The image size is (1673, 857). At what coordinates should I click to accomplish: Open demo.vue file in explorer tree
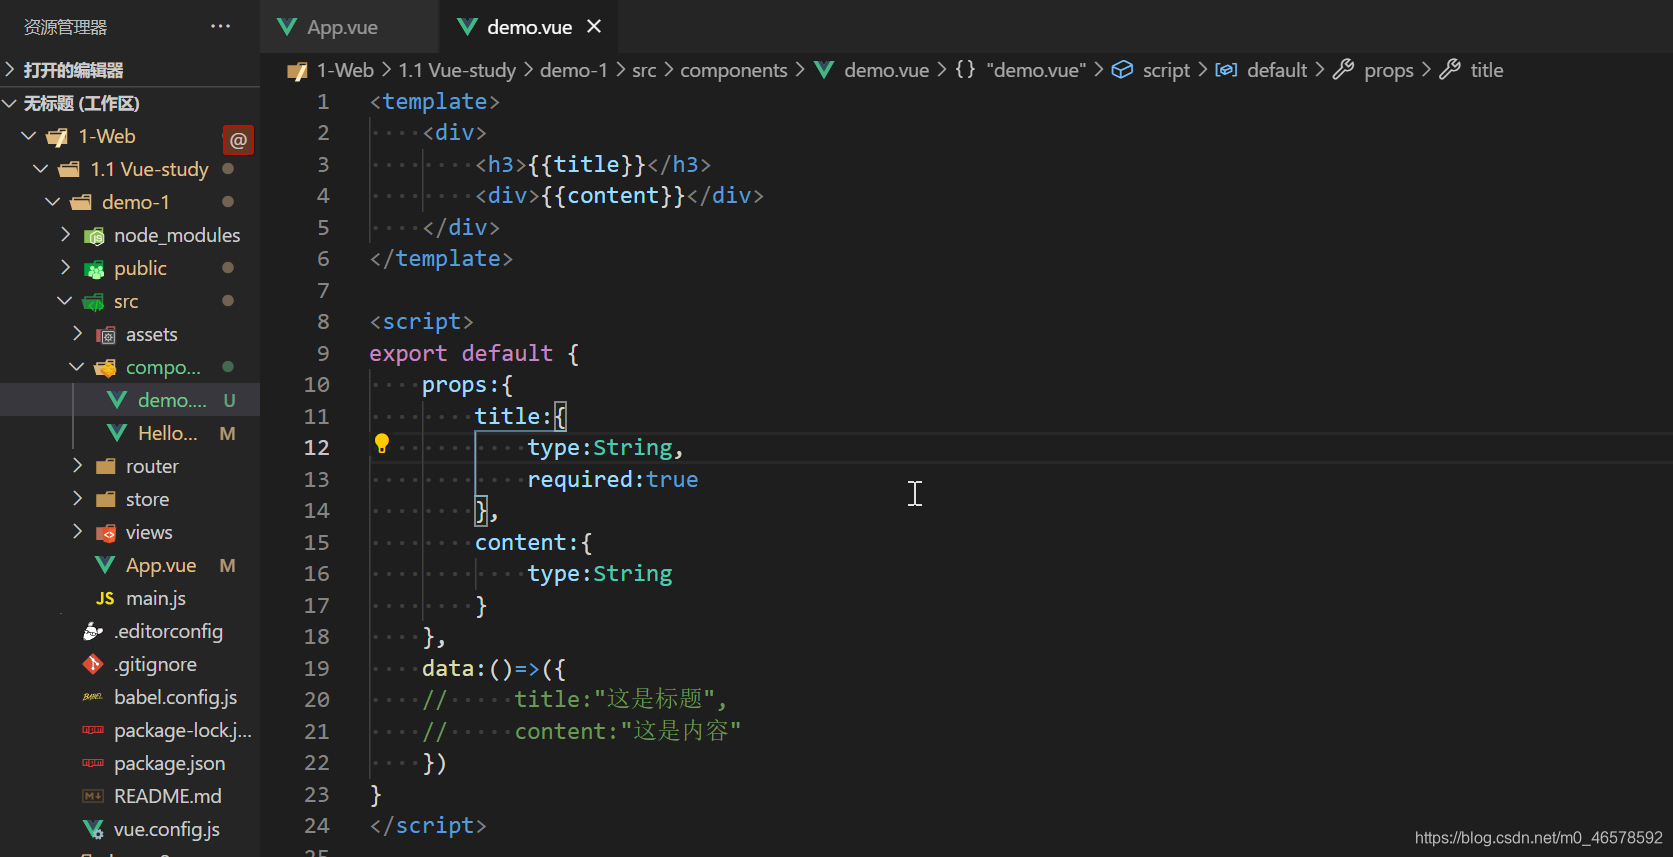point(130,400)
